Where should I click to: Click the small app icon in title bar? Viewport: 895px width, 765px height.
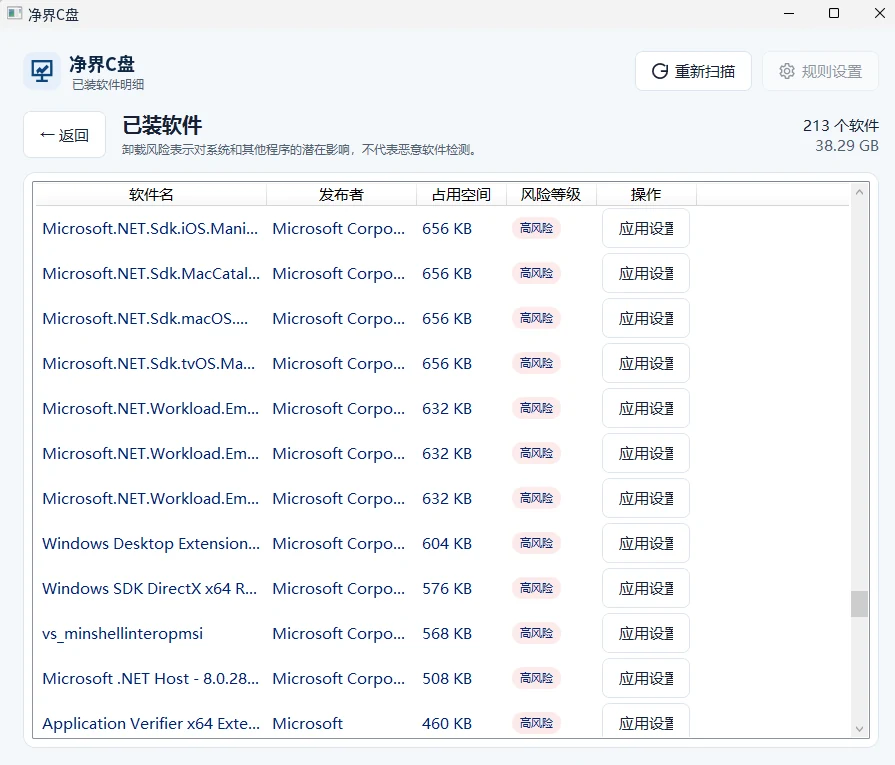(x=14, y=13)
